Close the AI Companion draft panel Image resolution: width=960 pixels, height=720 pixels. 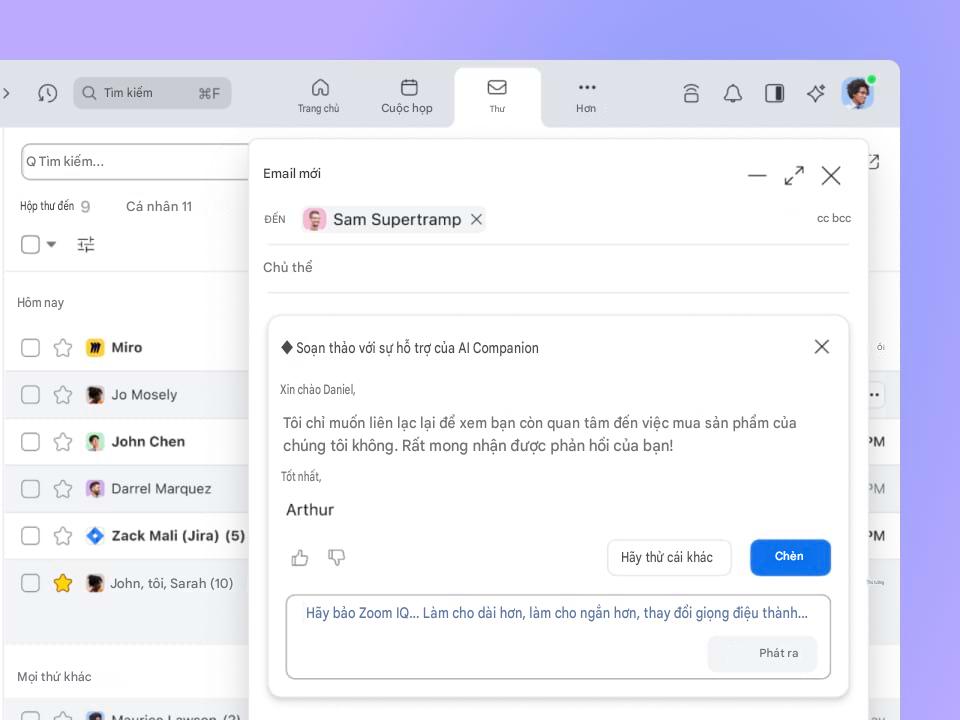coord(822,347)
